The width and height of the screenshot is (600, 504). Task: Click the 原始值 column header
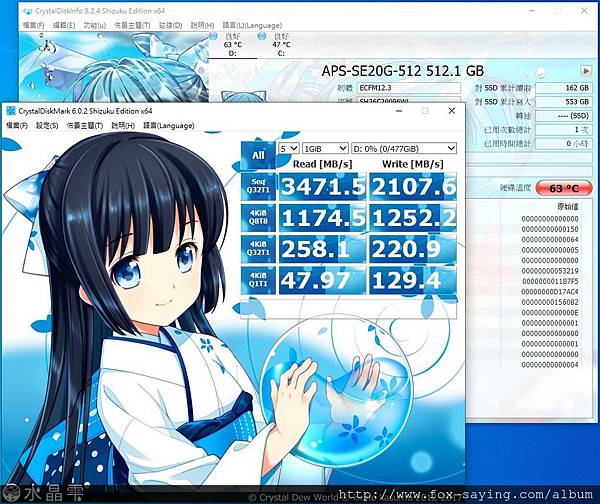point(568,207)
